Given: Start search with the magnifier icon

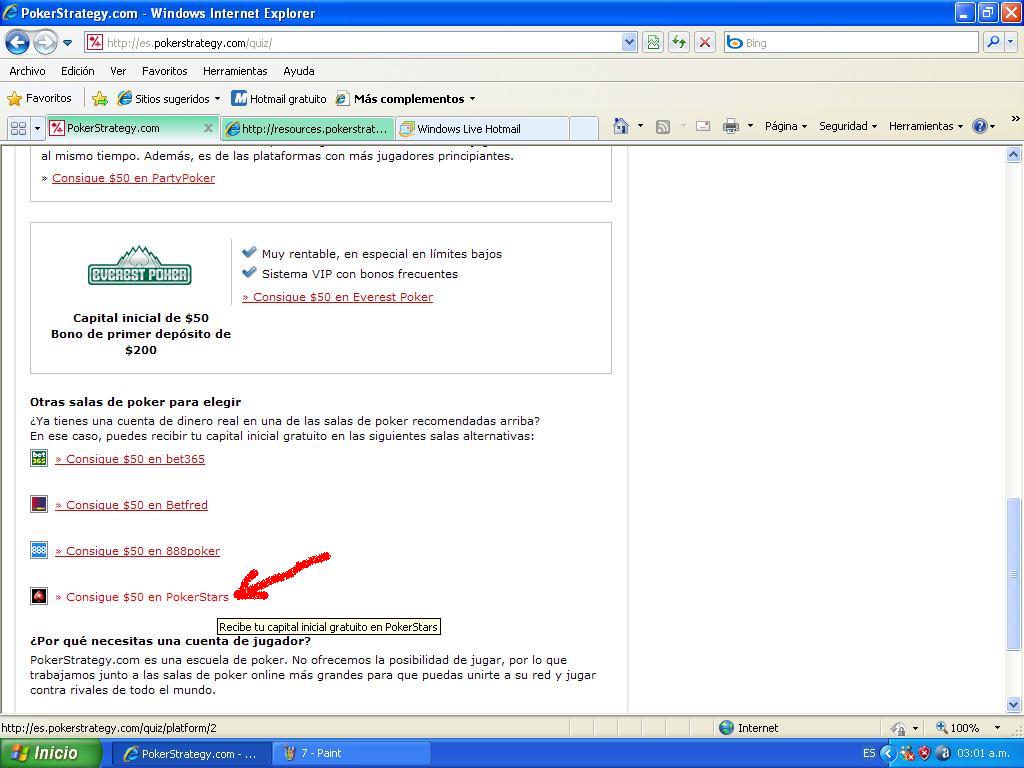Looking at the screenshot, I should 993,42.
